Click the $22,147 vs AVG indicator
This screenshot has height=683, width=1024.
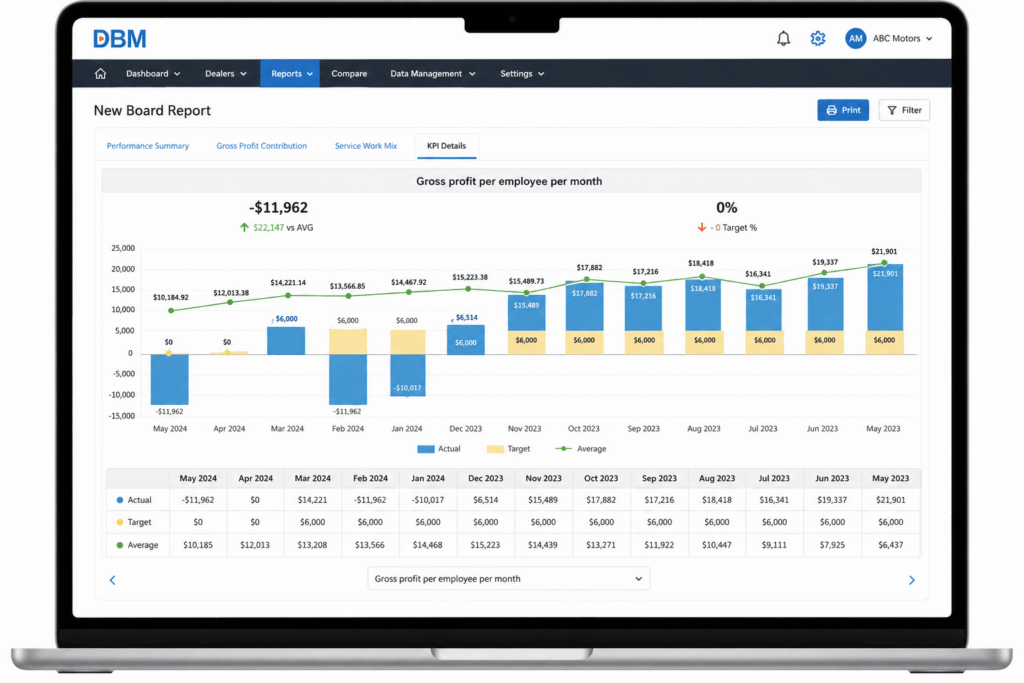click(x=276, y=228)
